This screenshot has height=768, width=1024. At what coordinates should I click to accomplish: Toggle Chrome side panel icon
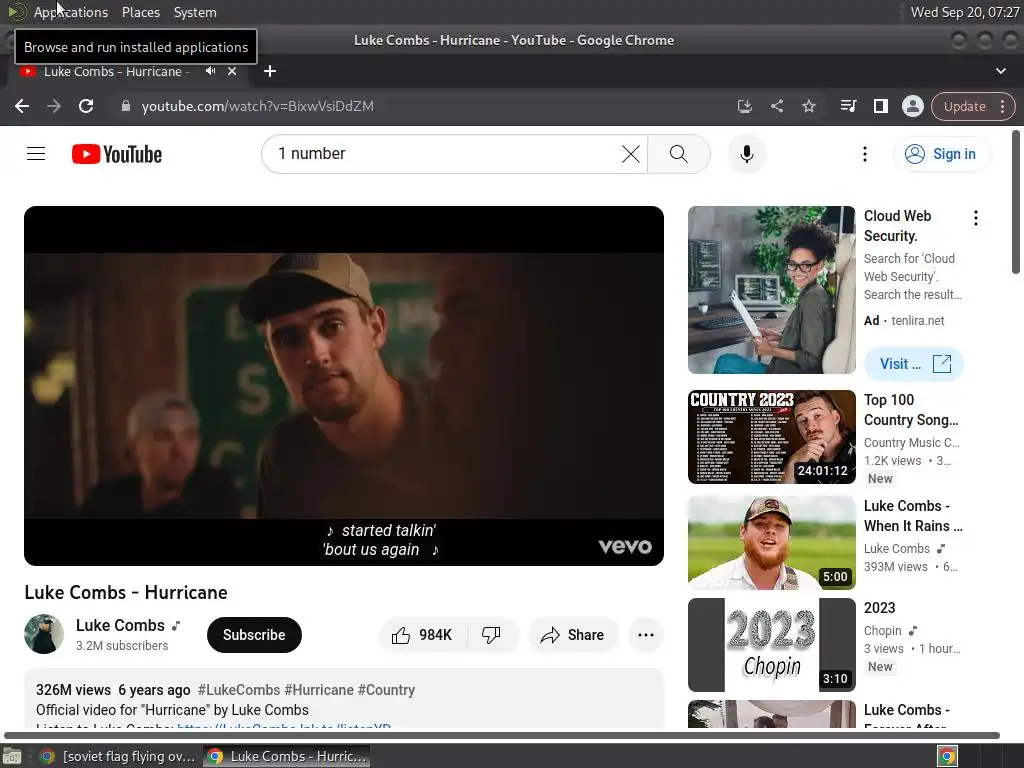(880, 106)
